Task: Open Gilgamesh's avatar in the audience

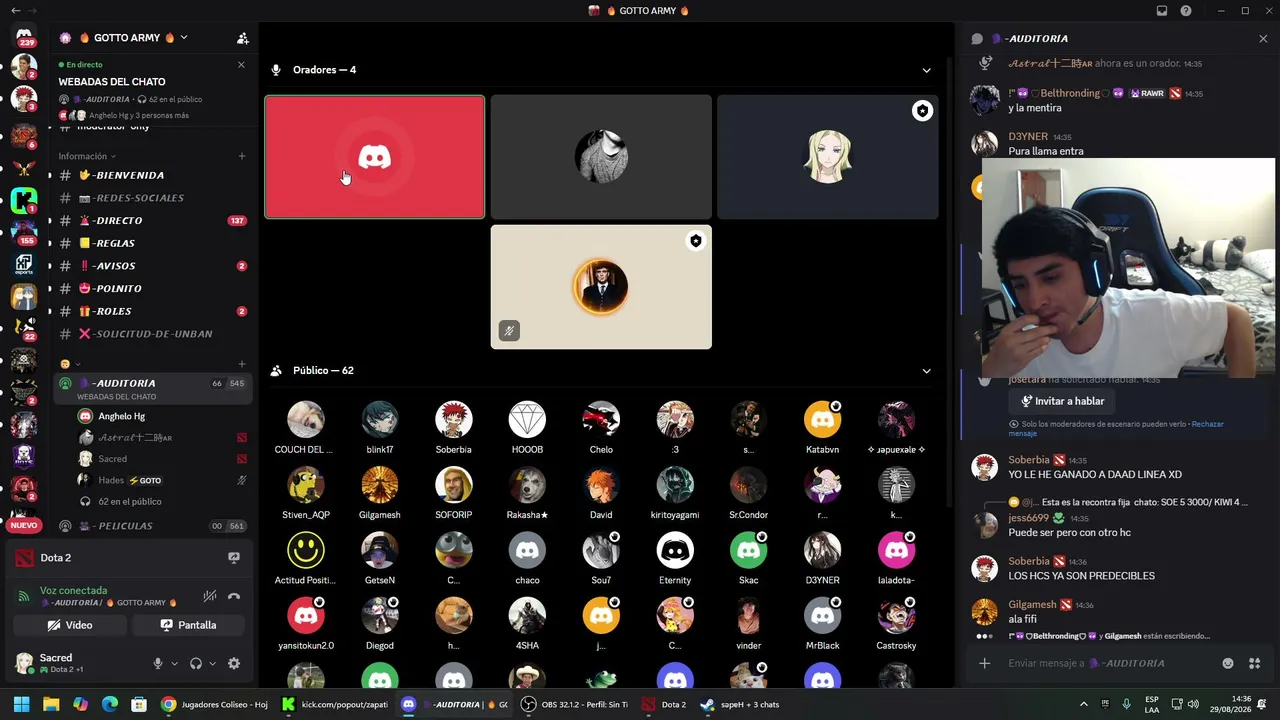Action: [380, 484]
